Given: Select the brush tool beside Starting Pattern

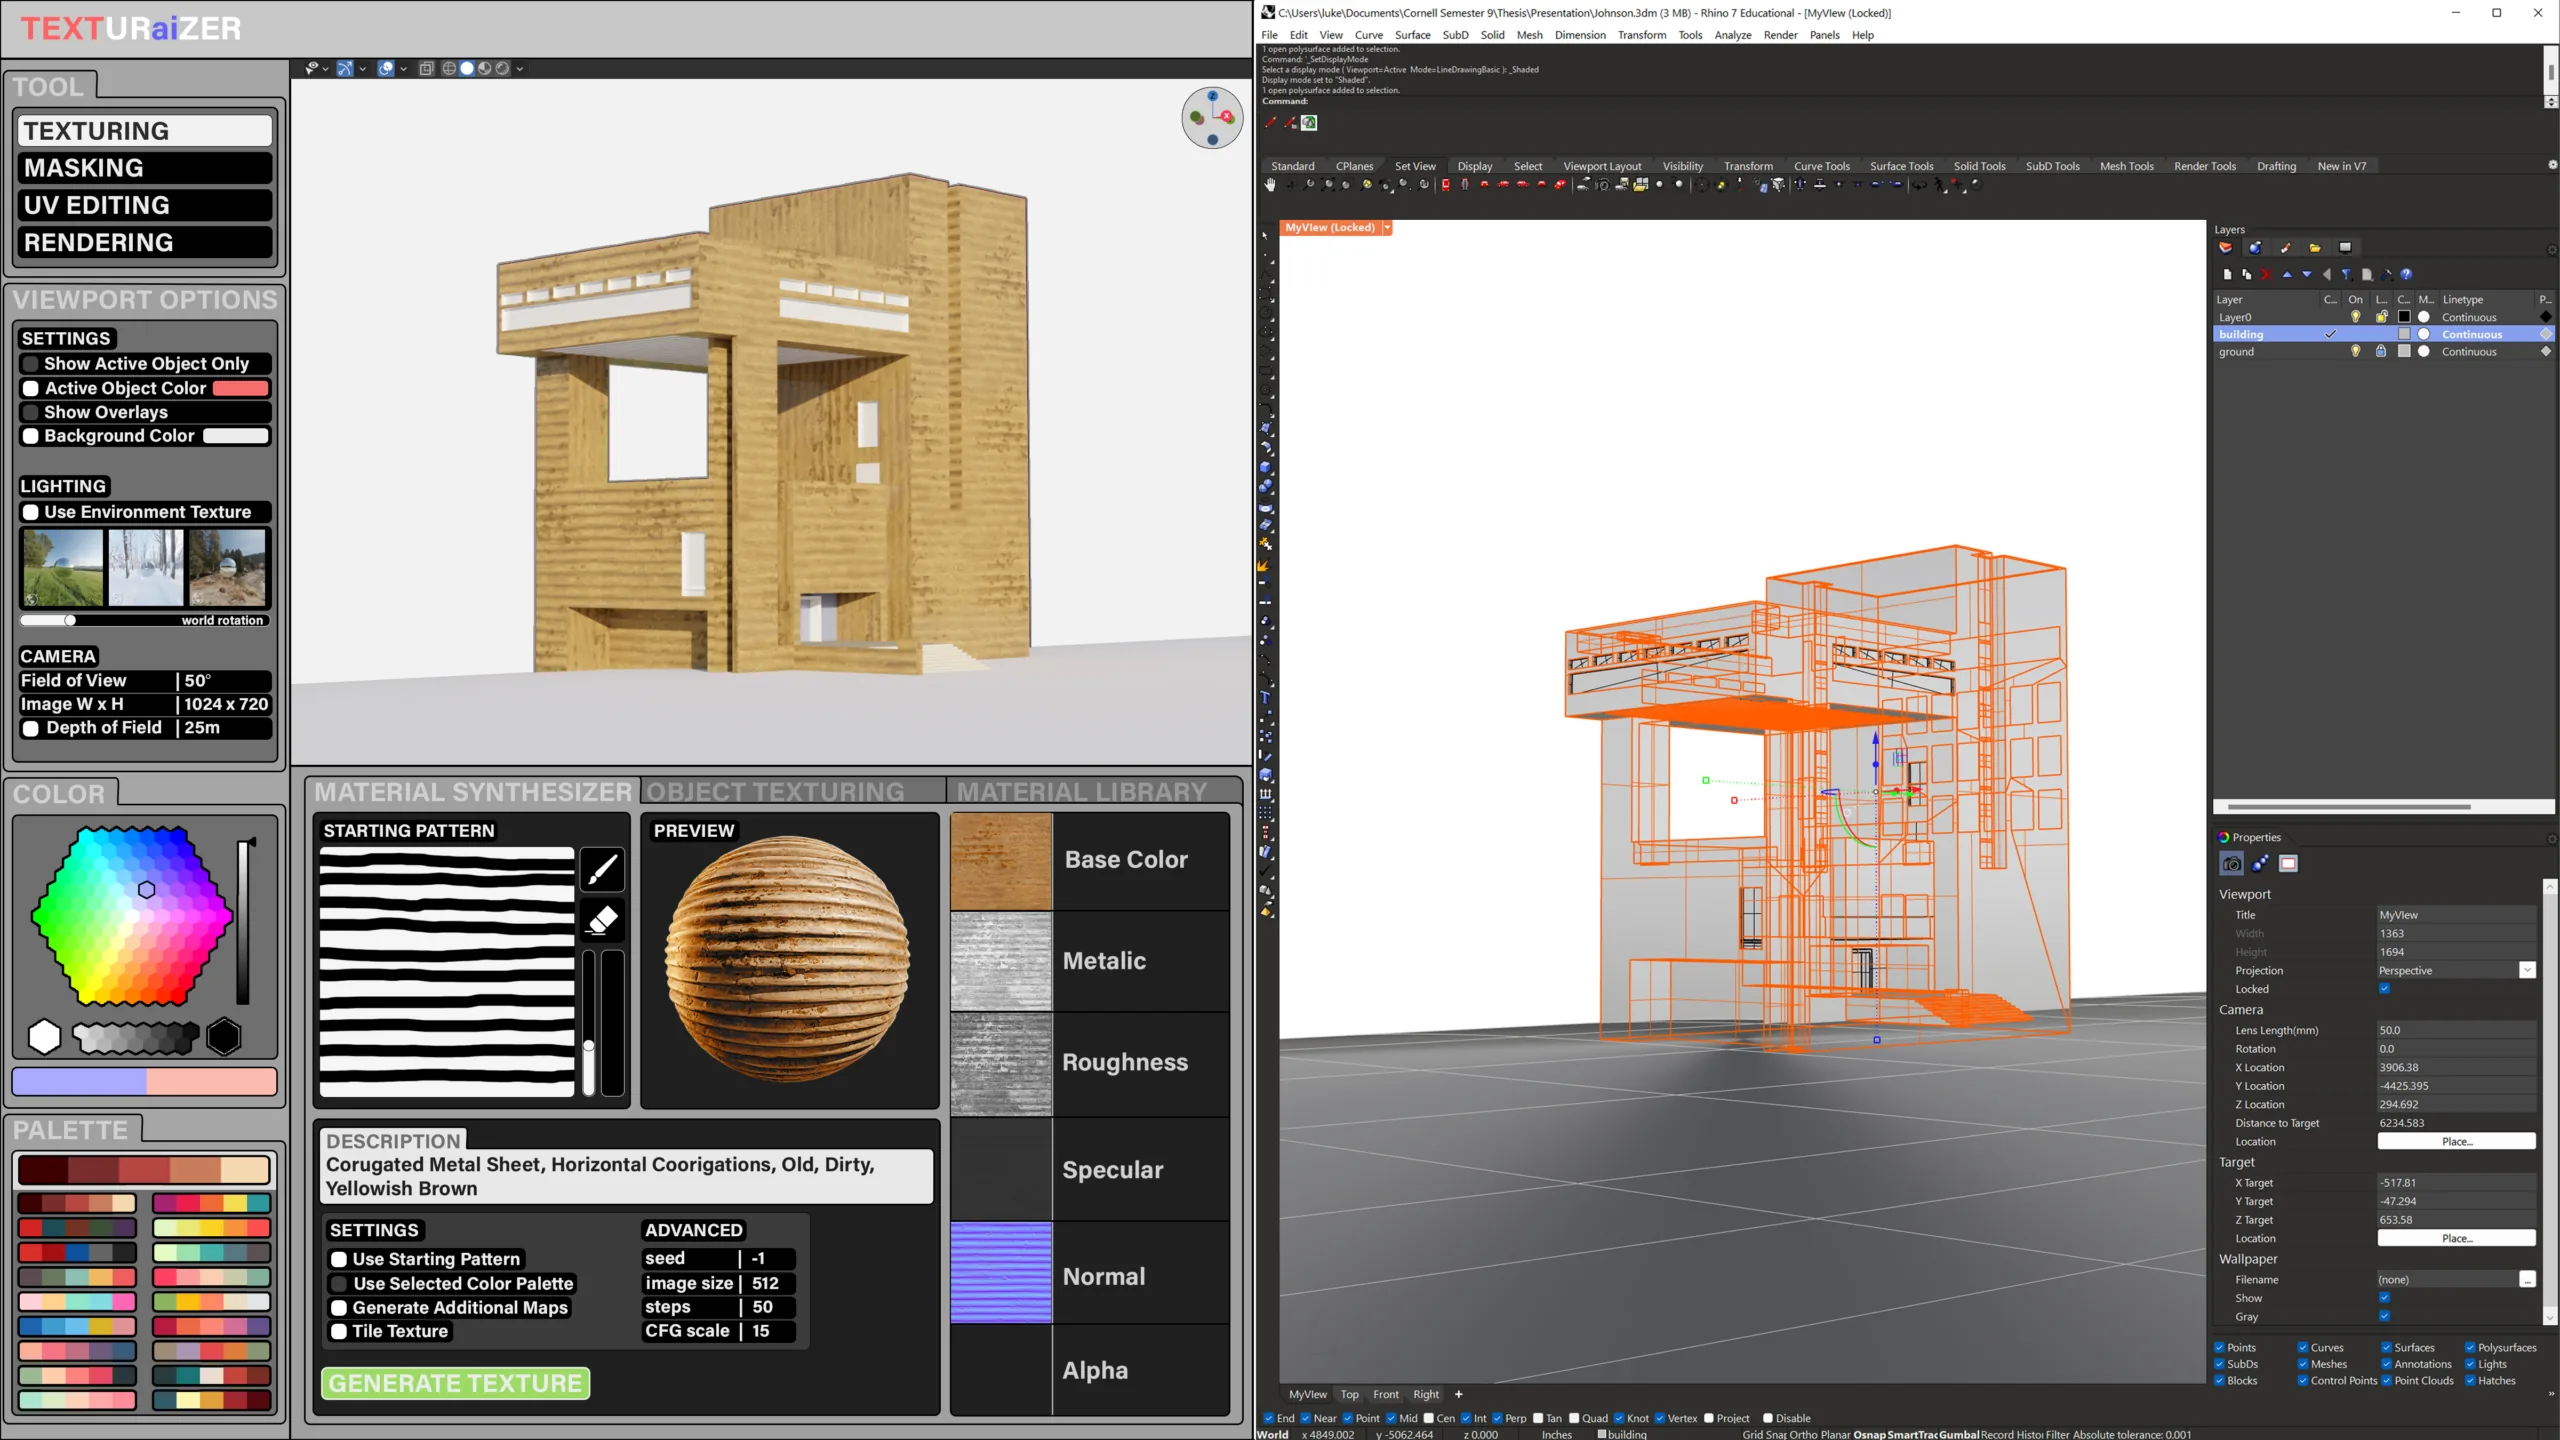Looking at the screenshot, I should [602, 869].
